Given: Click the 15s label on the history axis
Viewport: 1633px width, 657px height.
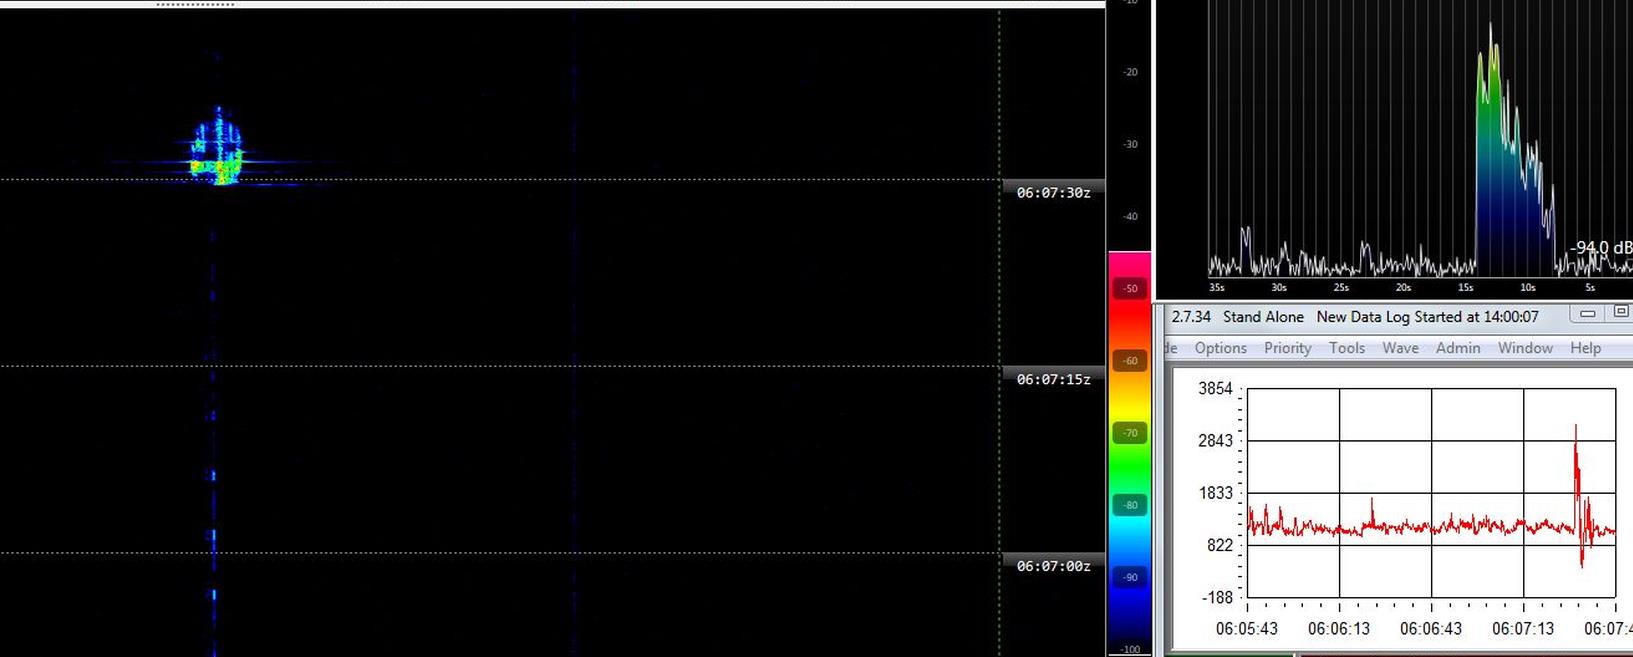Looking at the screenshot, I should point(1465,288).
